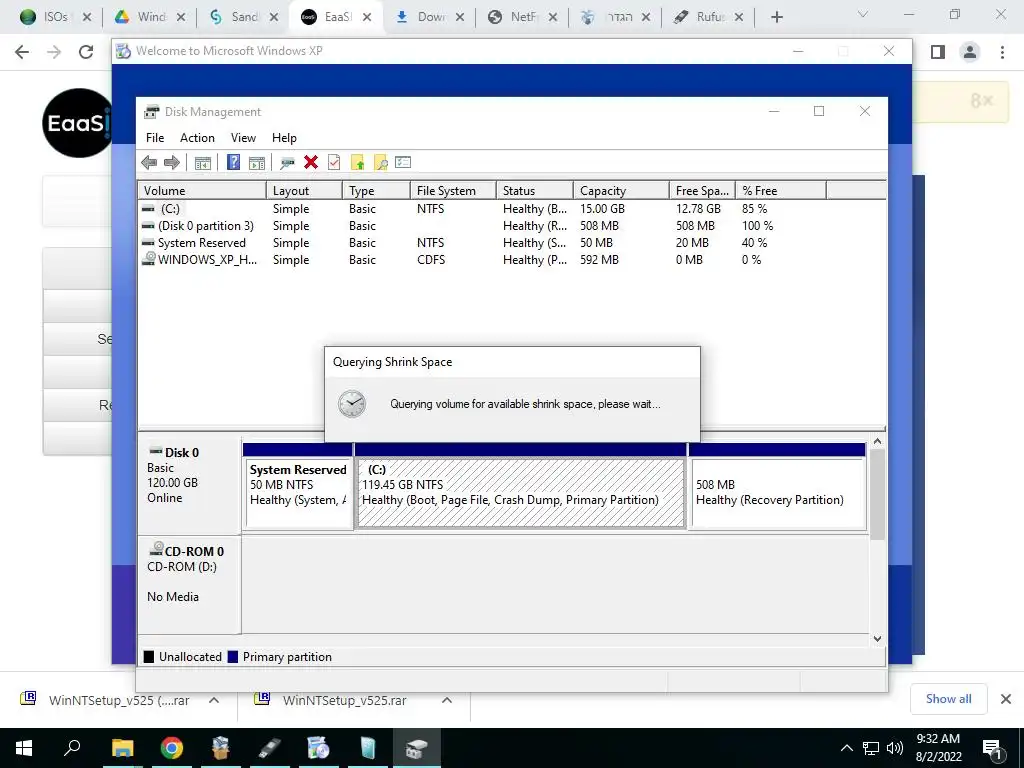Viewport: 1024px width, 768px height.
Task: Click the 12.78 GB free space cell
Action: tap(698, 209)
